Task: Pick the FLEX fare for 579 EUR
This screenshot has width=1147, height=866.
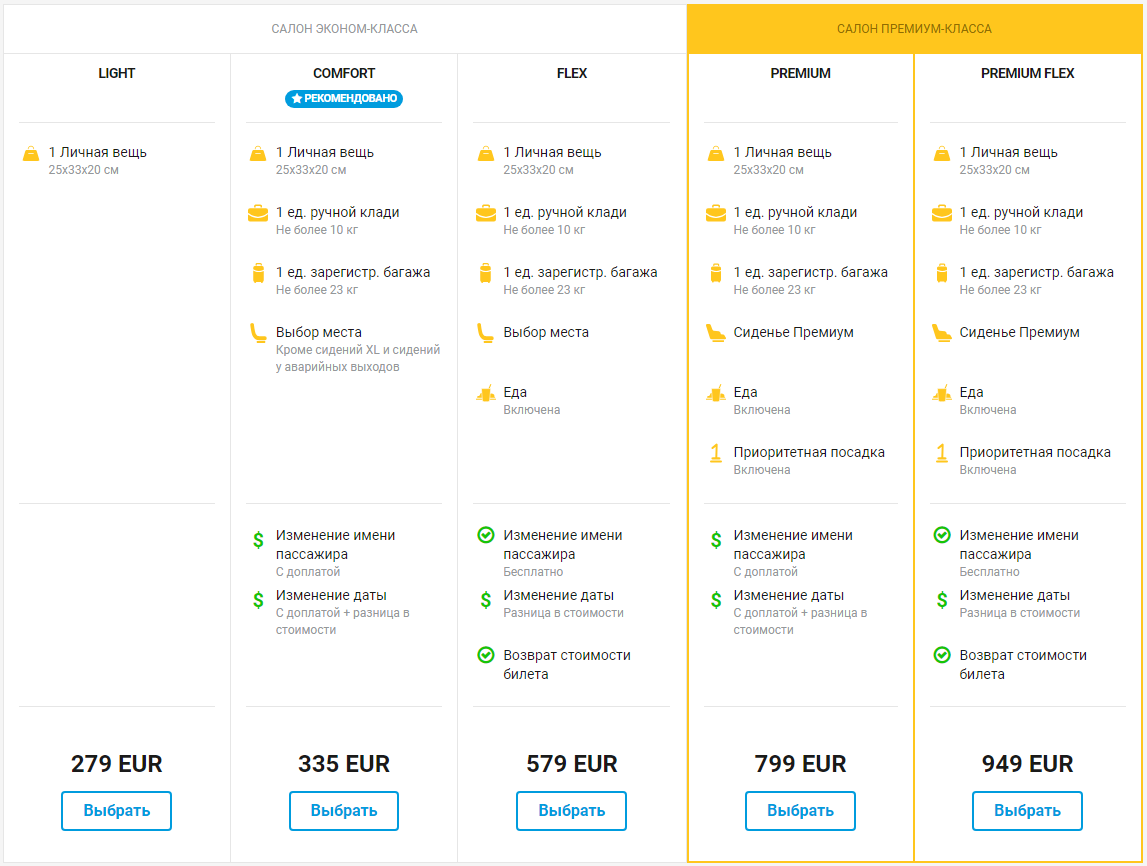Action: [x=571, y=810]
